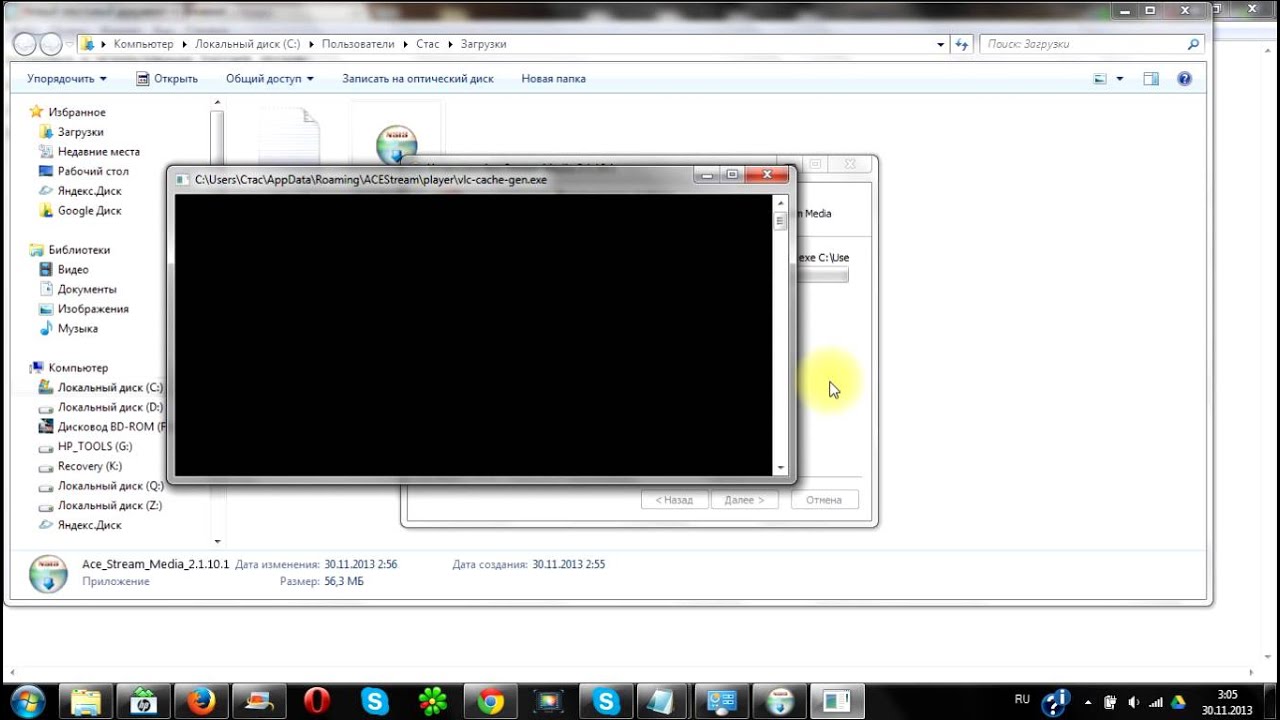Select Избранное in the navigation pane

(76, 112)
